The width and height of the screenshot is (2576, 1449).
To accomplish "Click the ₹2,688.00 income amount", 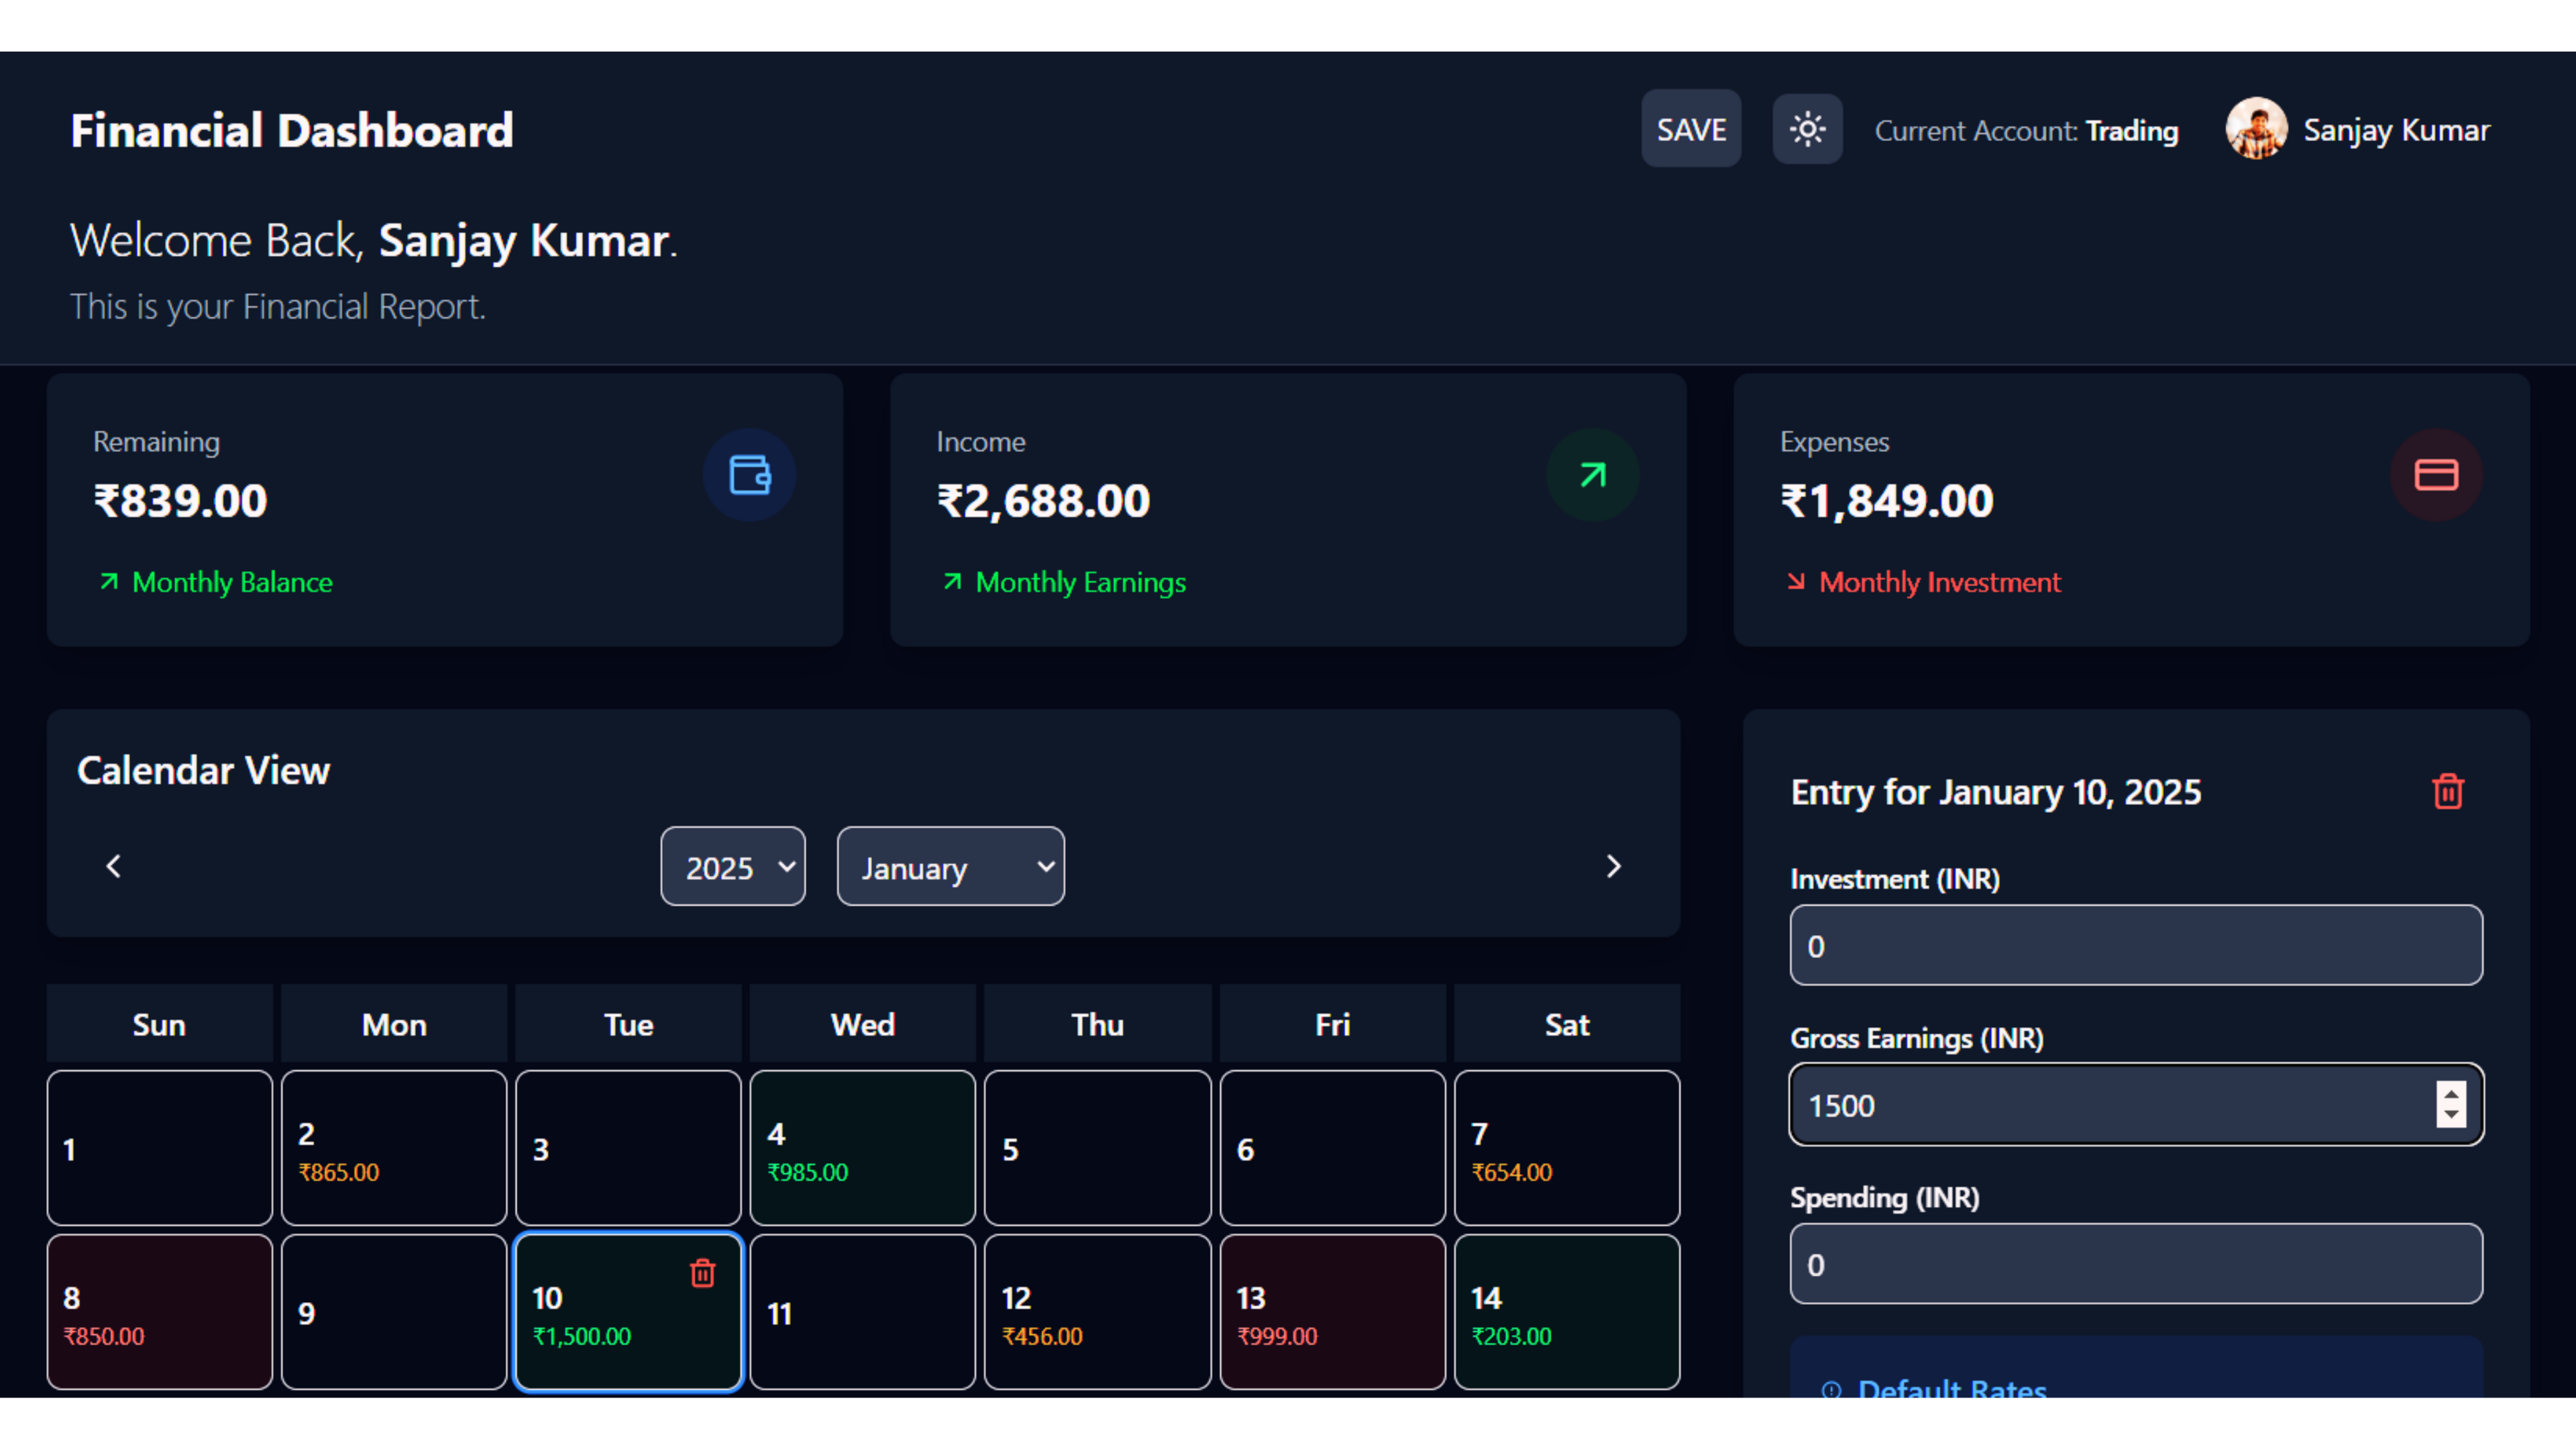I will tap(1043, 500).
